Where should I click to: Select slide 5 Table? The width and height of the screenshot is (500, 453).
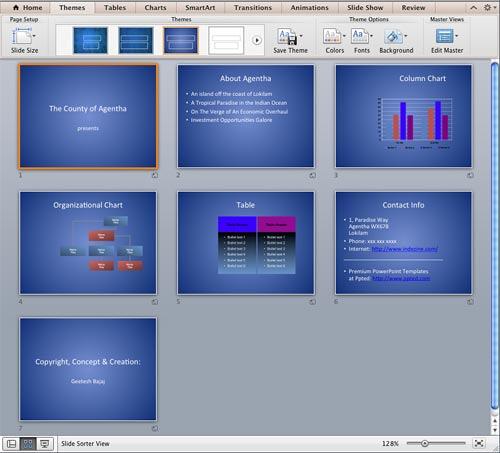[246, 243]
